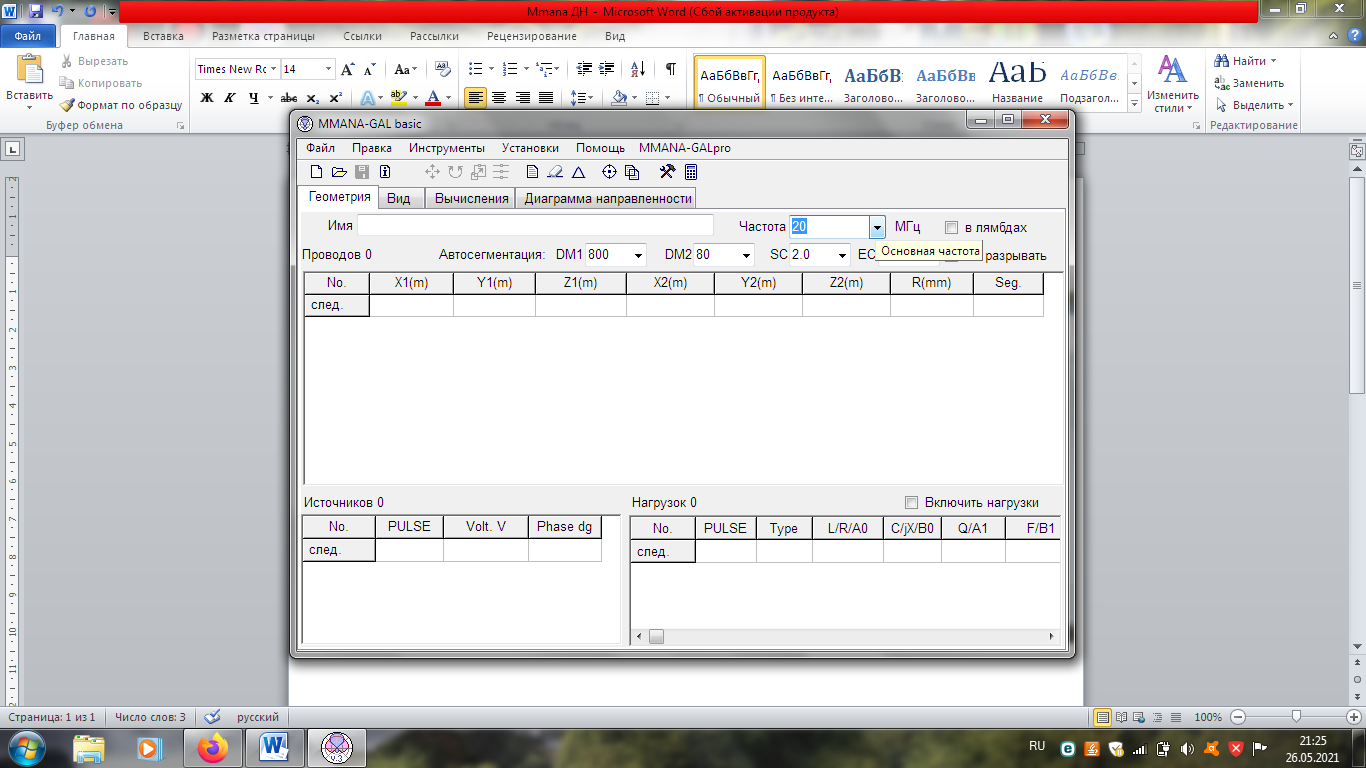Image resolution: width=1366 pixels, height=768 pixels.
Task: Click the triangle icon in MMANA-GAL toolbar
Action: pyautogui.click(x=578, y=172)
